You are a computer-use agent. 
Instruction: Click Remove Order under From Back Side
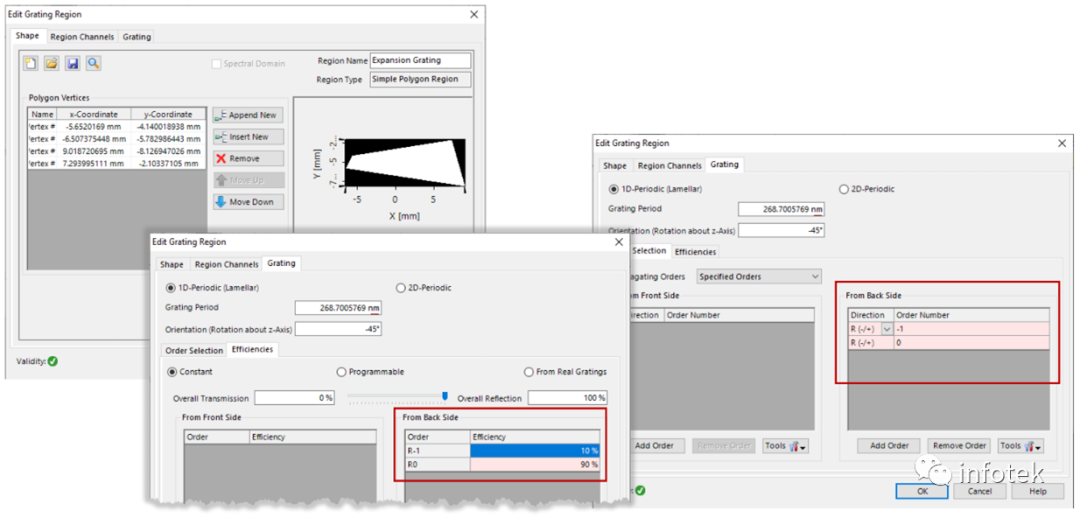click(958, 446)
